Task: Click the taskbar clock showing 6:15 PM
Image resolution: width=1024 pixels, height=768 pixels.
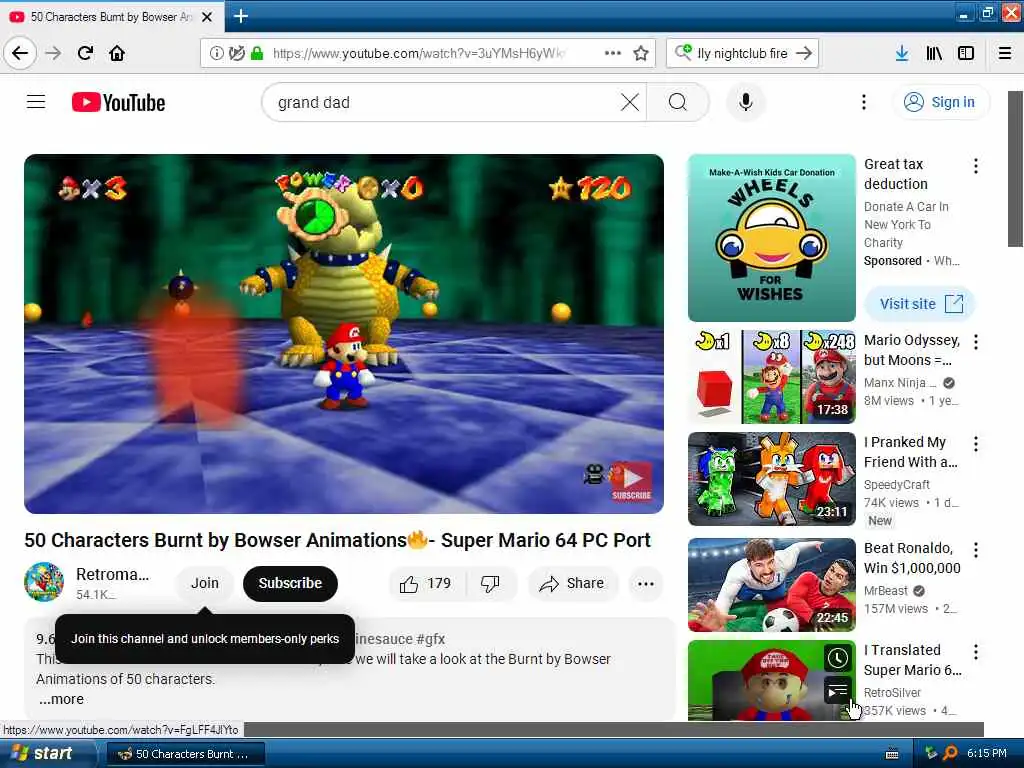Action: pos(987,753)
